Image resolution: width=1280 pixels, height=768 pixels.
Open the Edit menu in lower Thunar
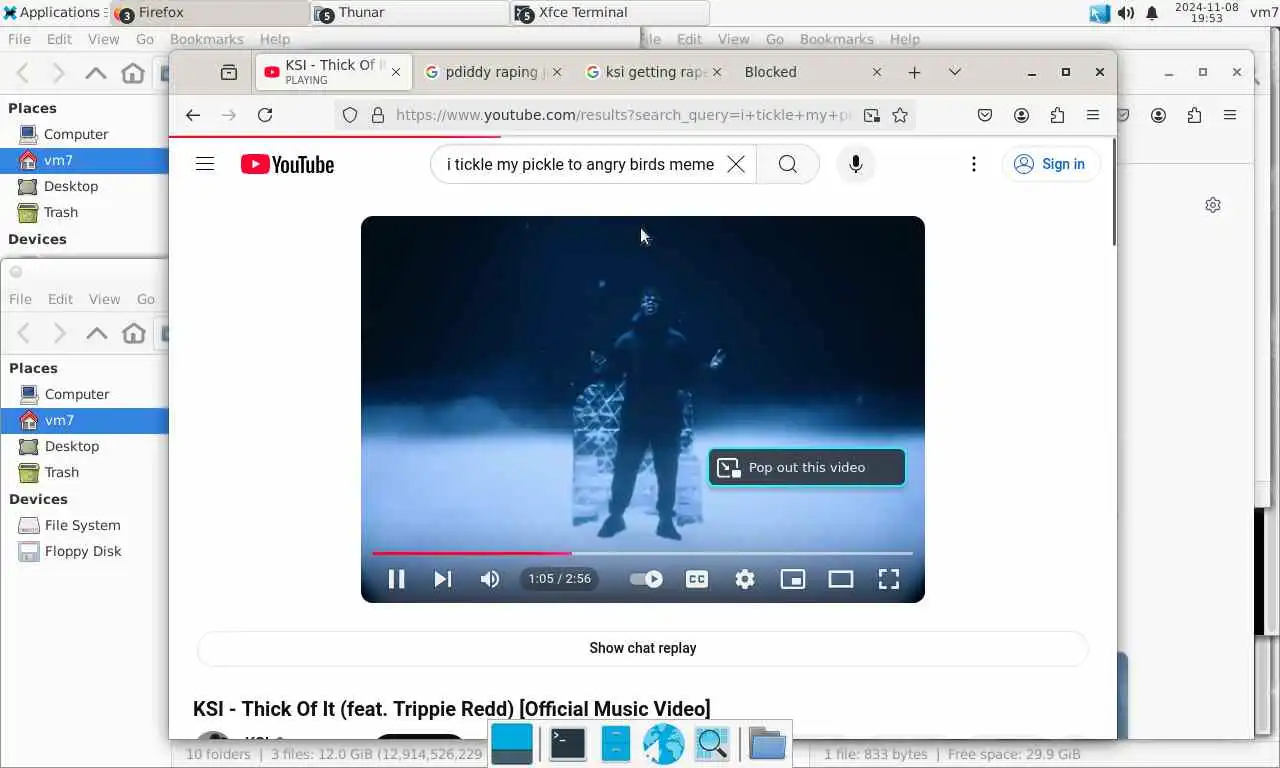point(60,299)
